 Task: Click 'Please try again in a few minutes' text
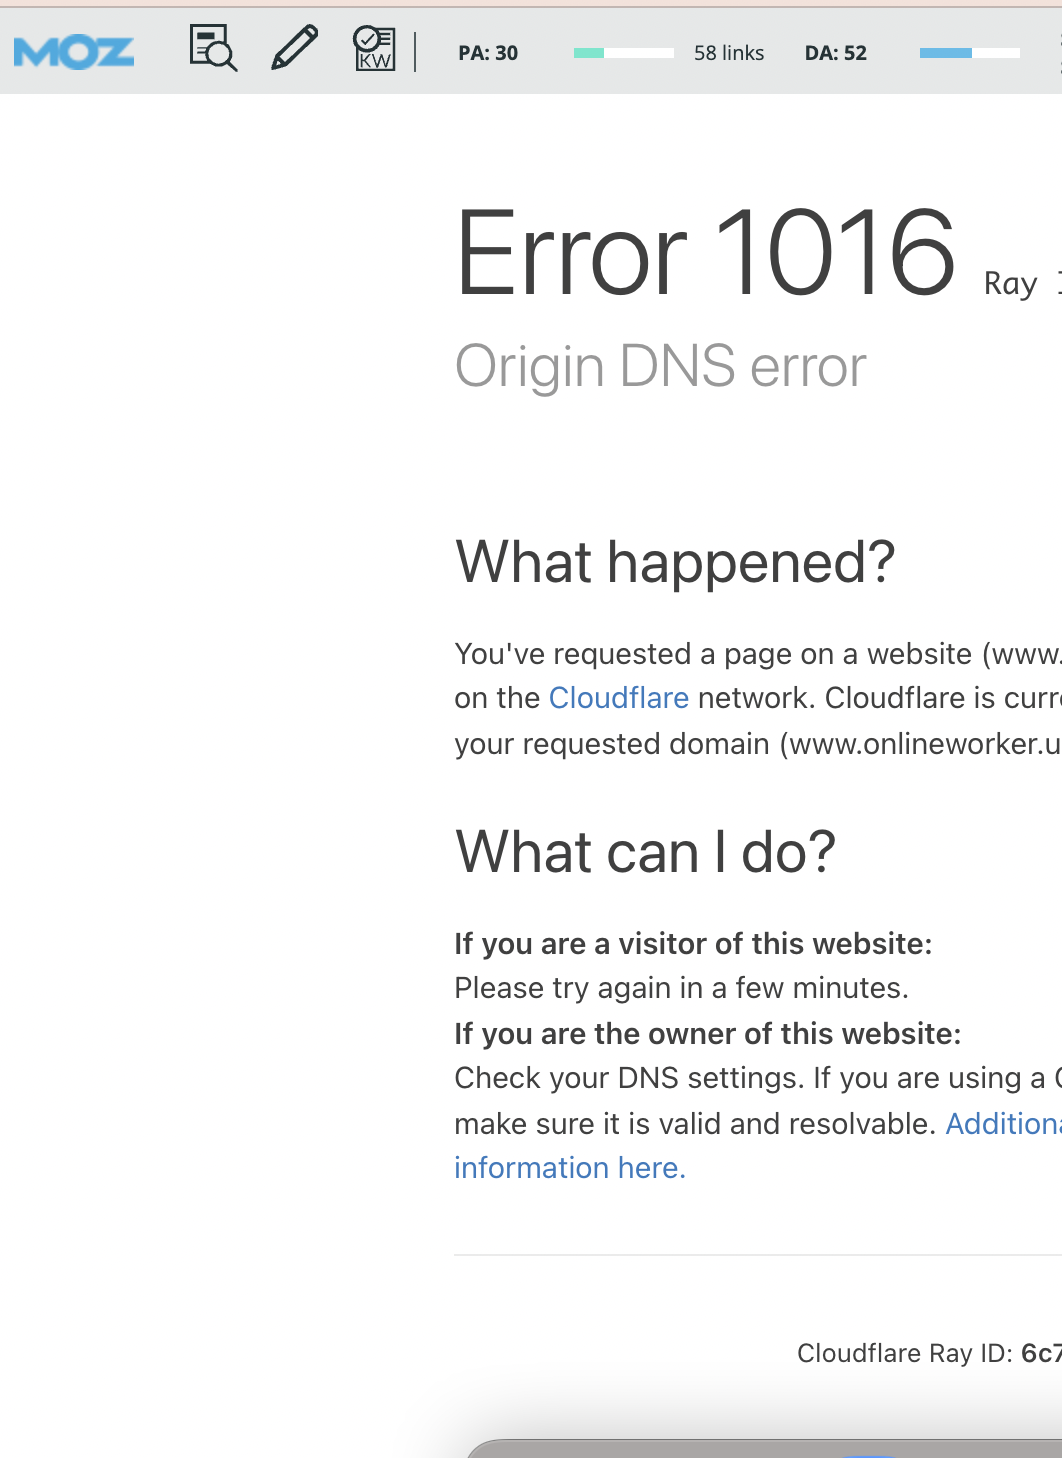click(x=681, y=988)
